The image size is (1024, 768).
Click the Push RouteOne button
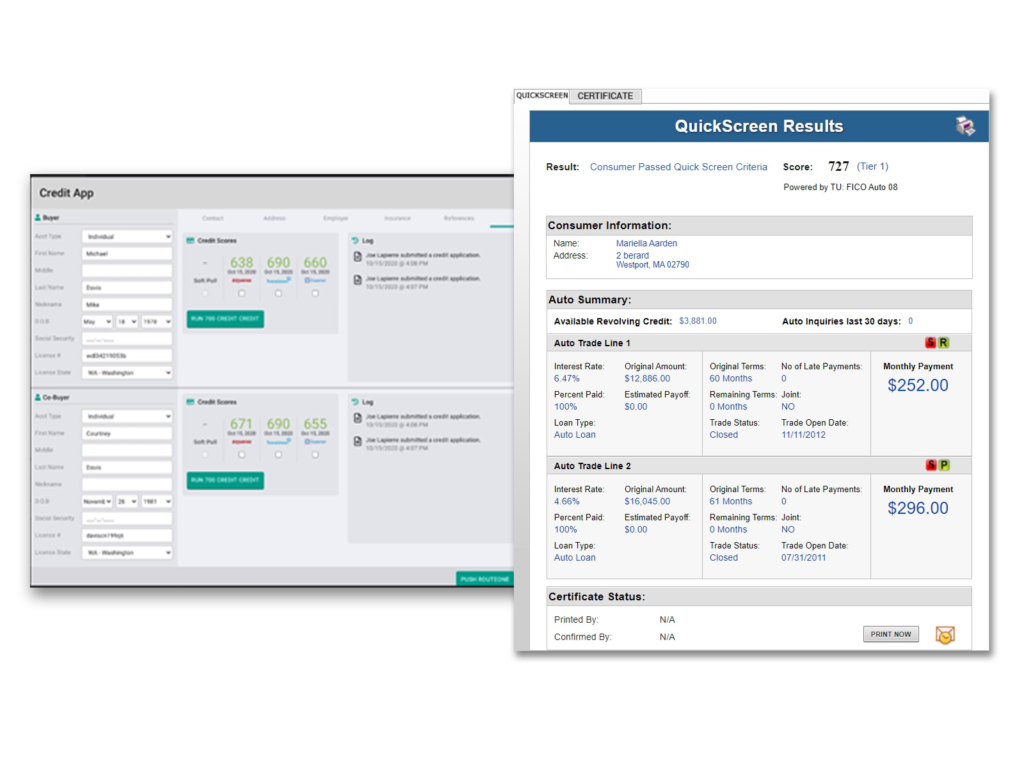484,579
